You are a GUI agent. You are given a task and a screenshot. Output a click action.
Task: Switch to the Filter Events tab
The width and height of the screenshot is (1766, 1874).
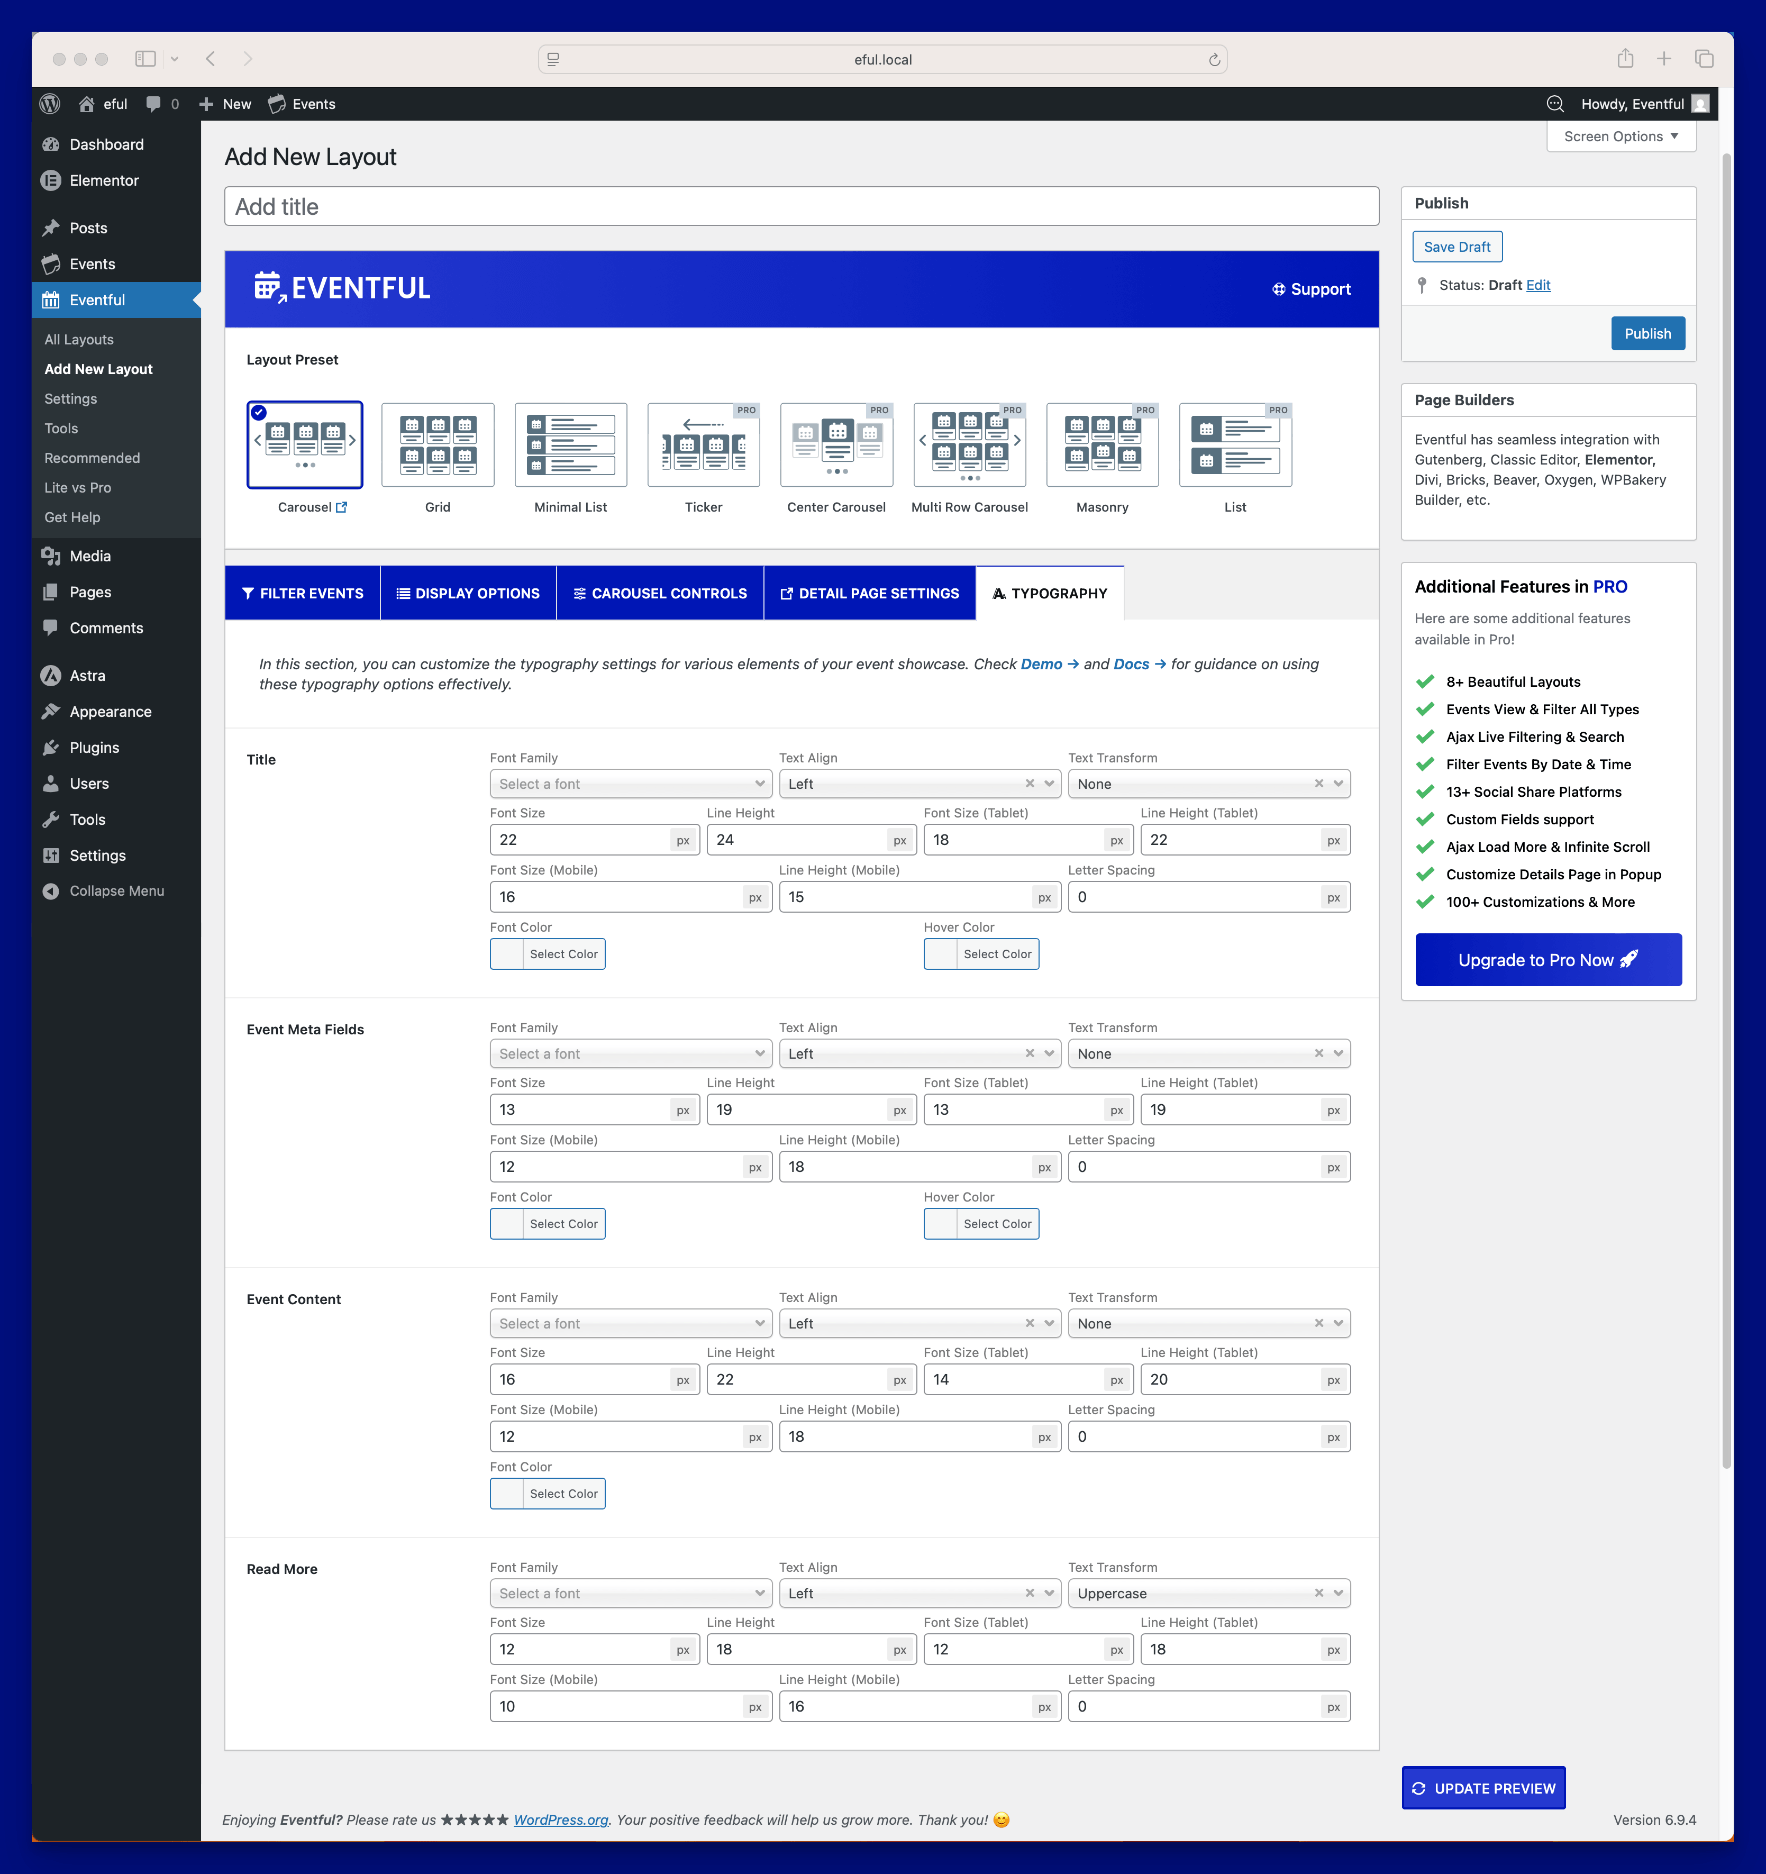click(x=302, y=593)
